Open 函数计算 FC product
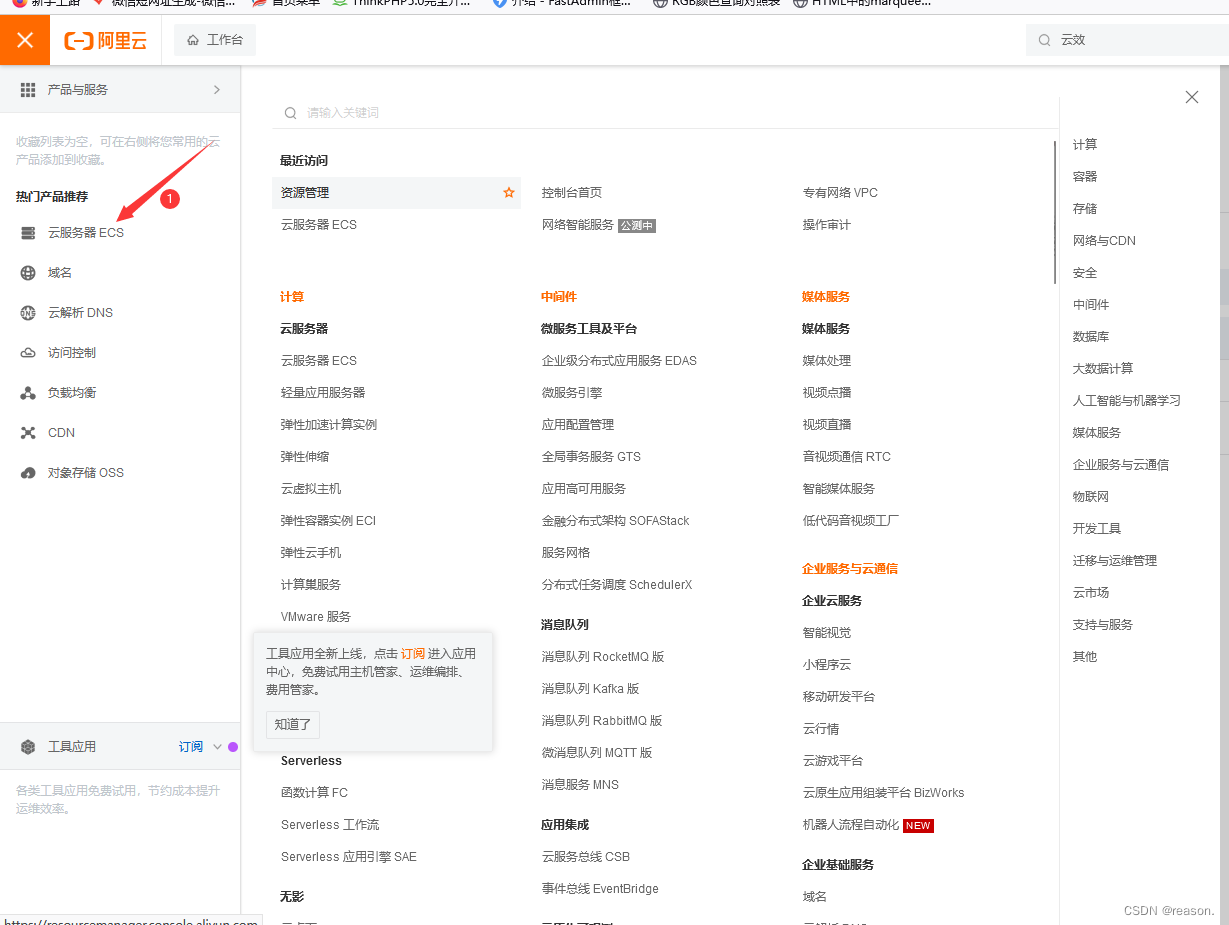The width and height of the screenshot is (1229, 925). click(x=314, y=793)
